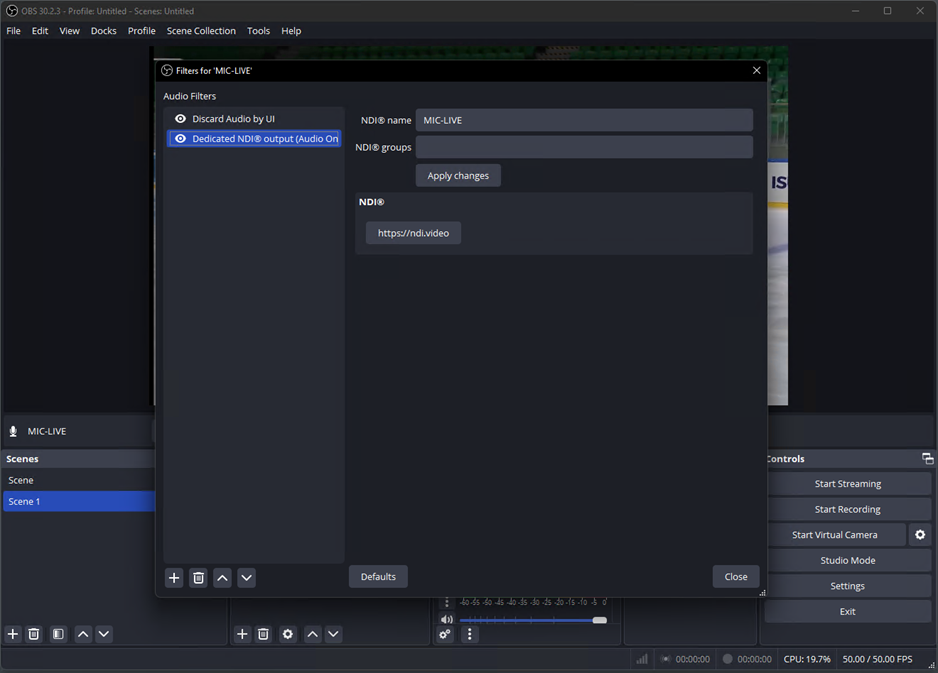938x673 pixels.
Task: Open the Docks menu
Action: (104, 31)
